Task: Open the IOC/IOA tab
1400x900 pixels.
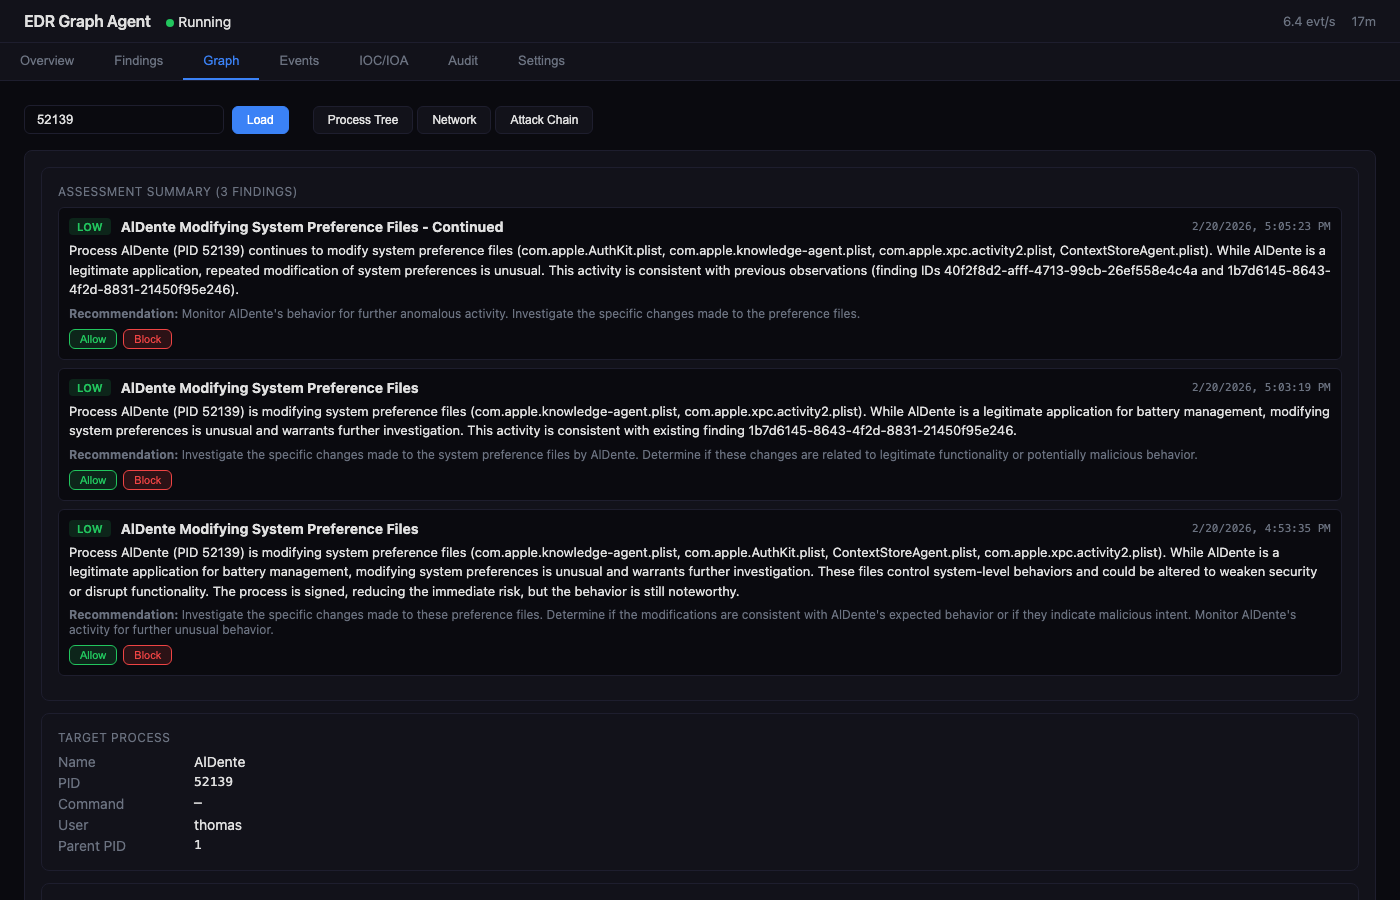Action: [384, 61]
